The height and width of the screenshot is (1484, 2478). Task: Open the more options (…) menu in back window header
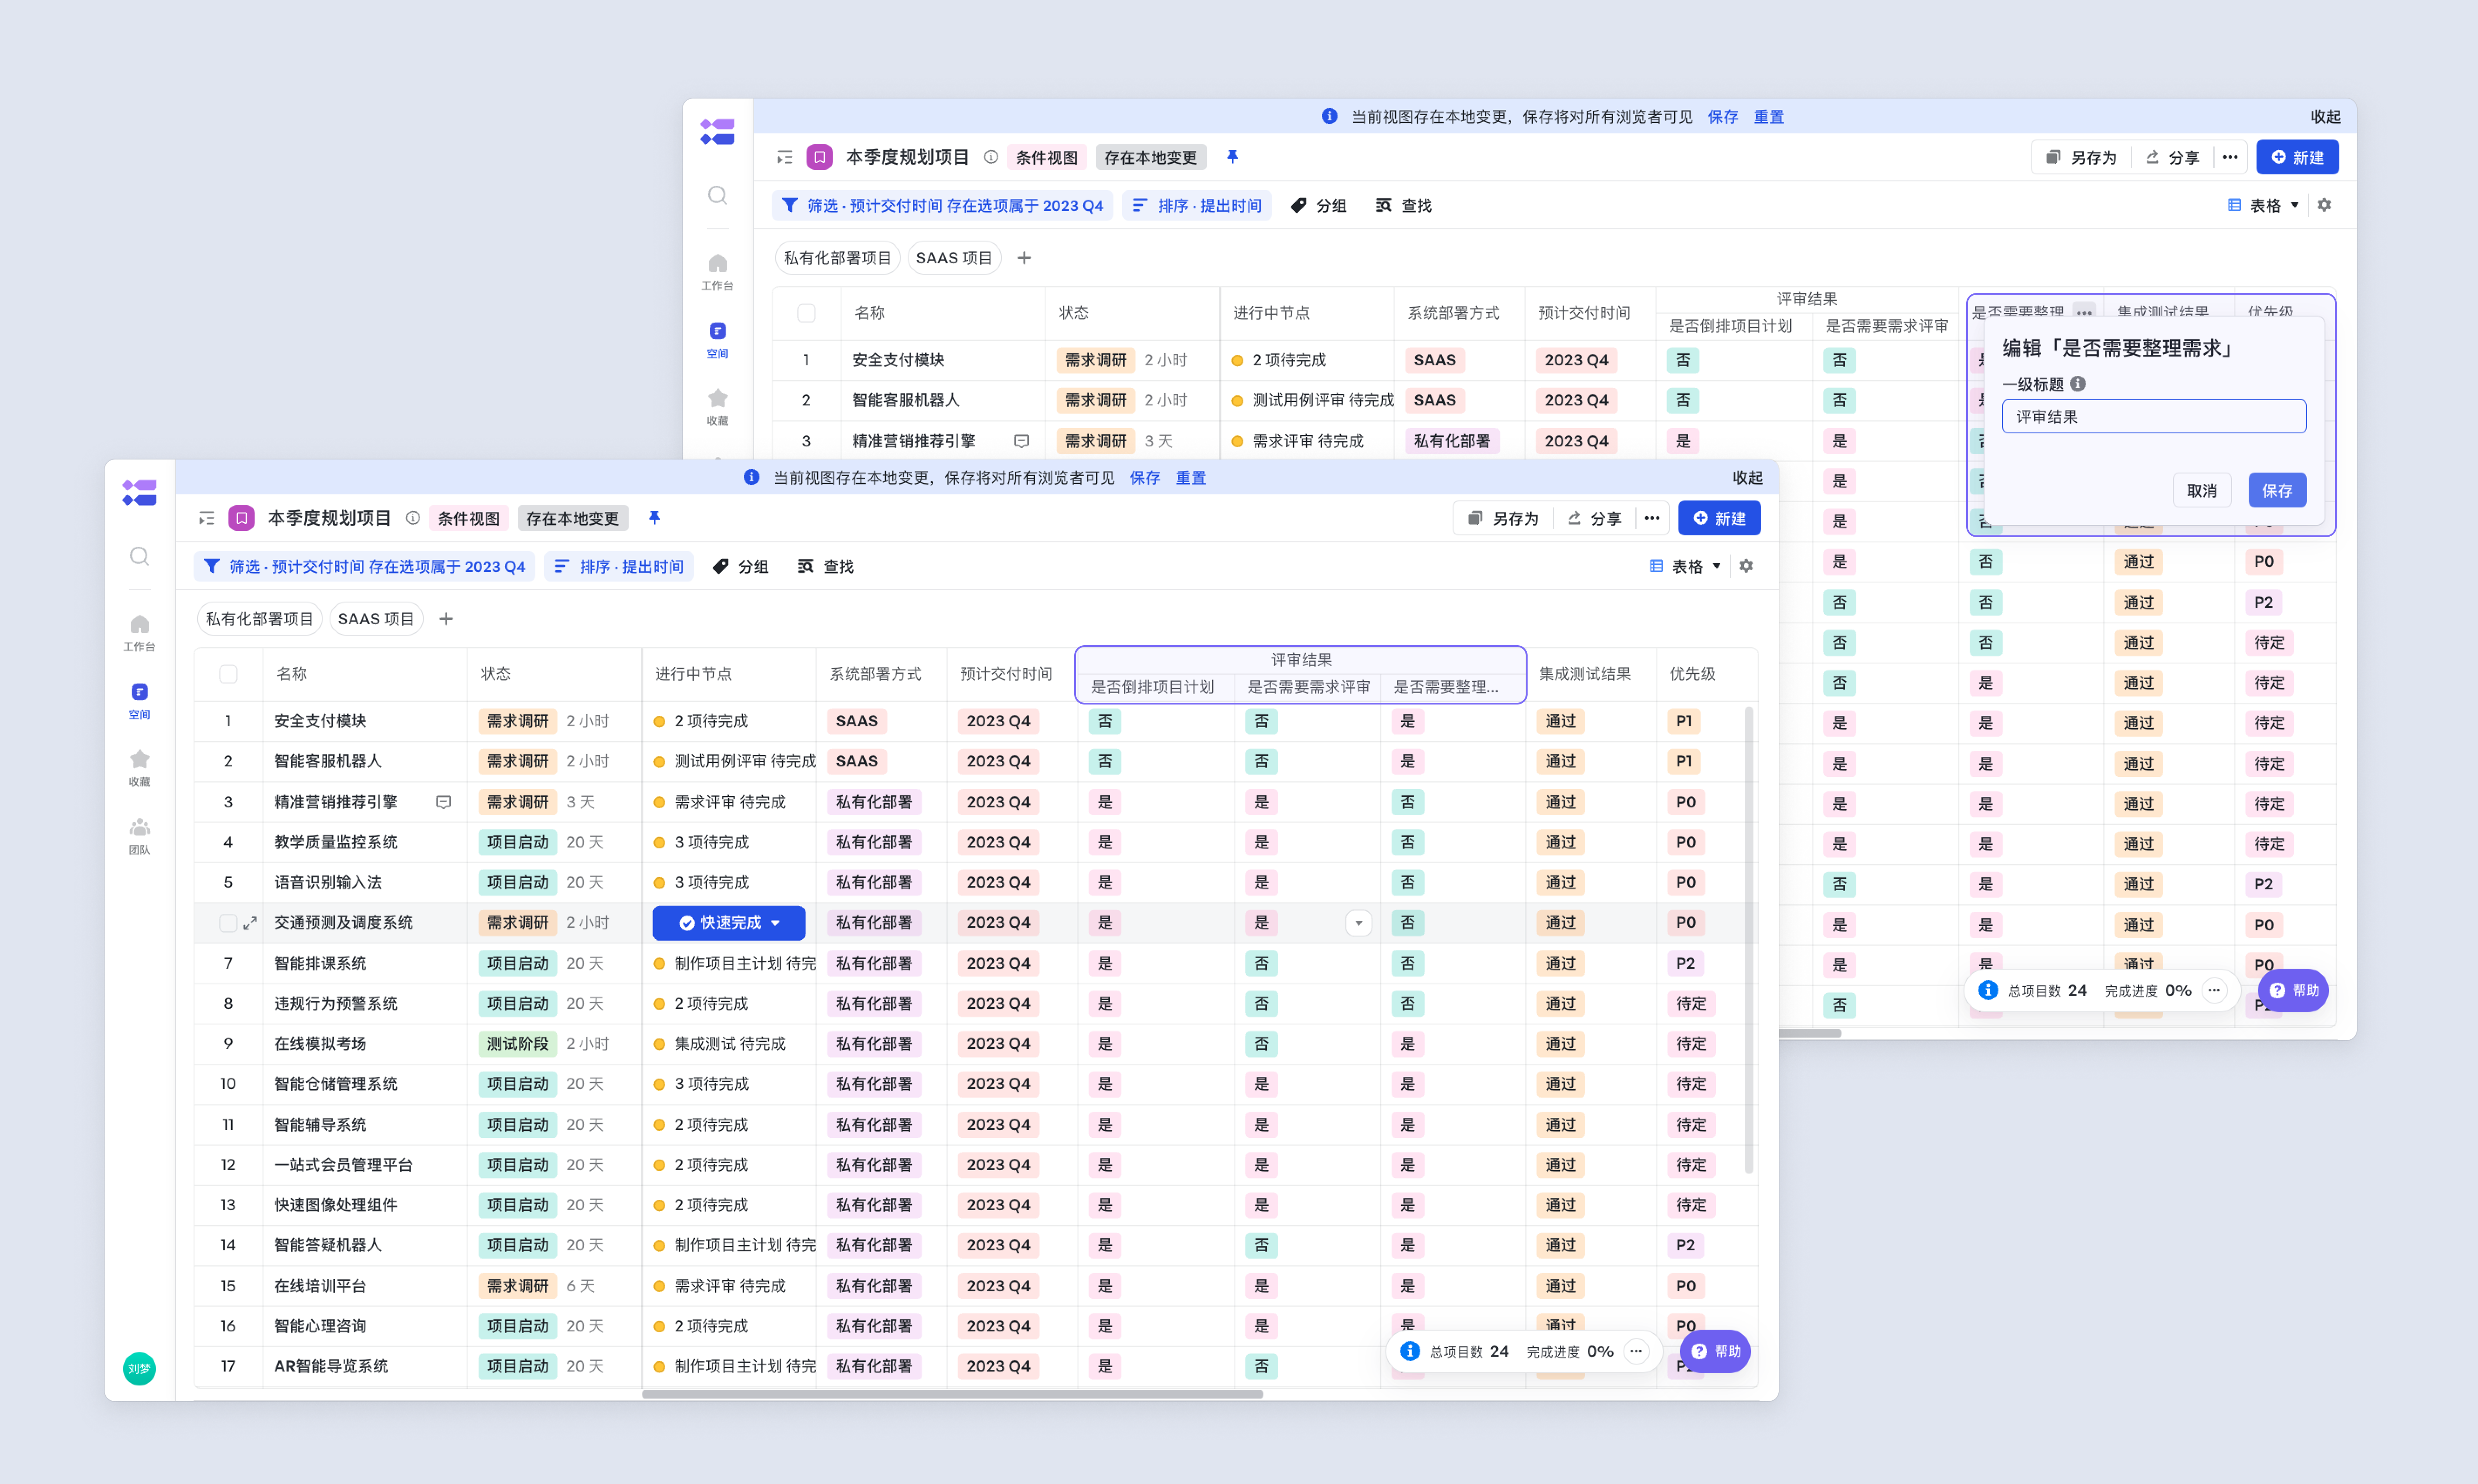[x=2230, y=157]
